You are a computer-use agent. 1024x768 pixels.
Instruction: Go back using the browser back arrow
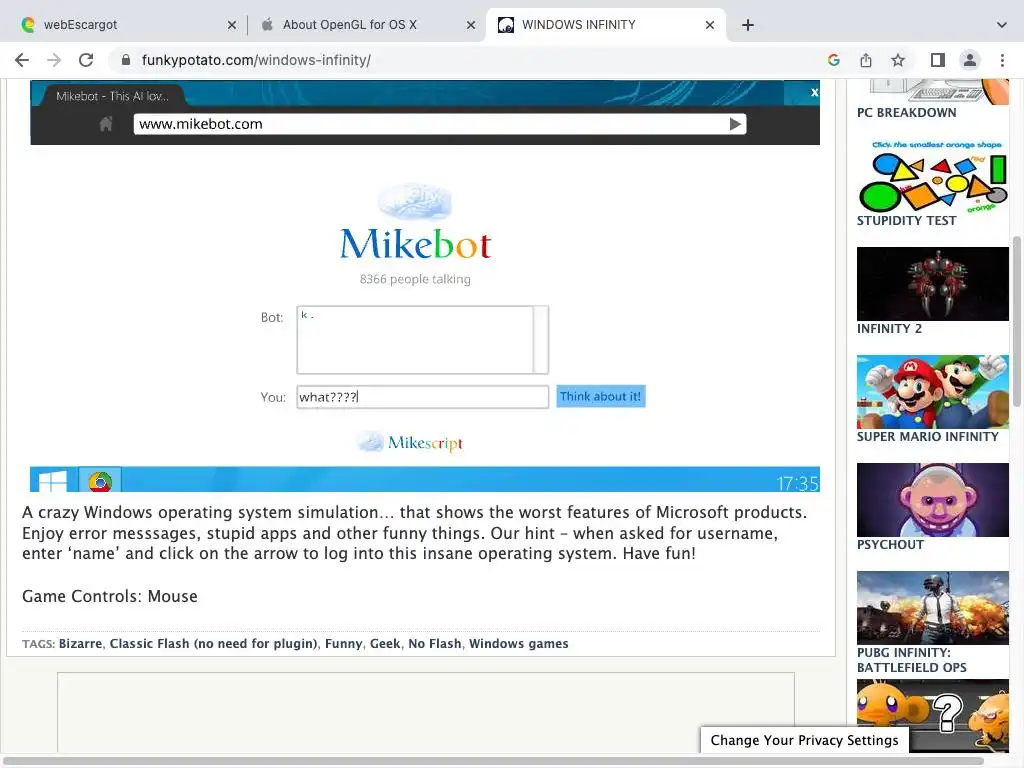22,60
